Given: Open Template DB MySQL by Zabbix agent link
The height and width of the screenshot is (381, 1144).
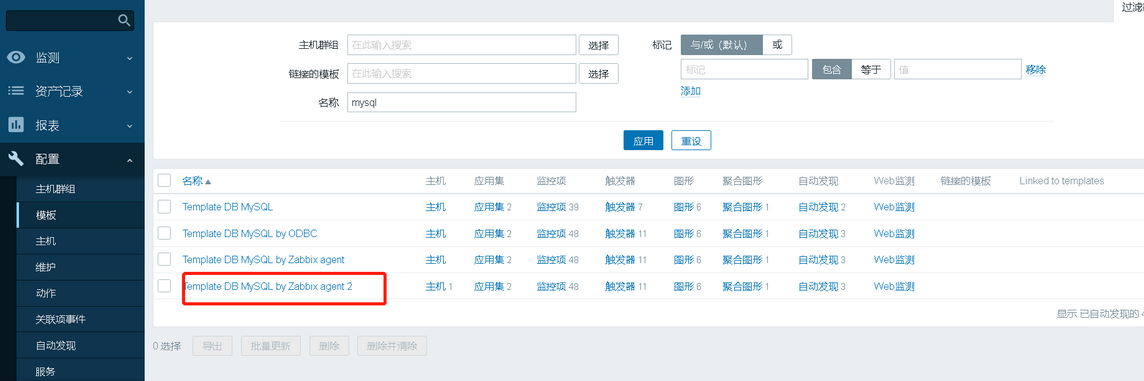Looking at the screenshot, I should click(263, 260).
